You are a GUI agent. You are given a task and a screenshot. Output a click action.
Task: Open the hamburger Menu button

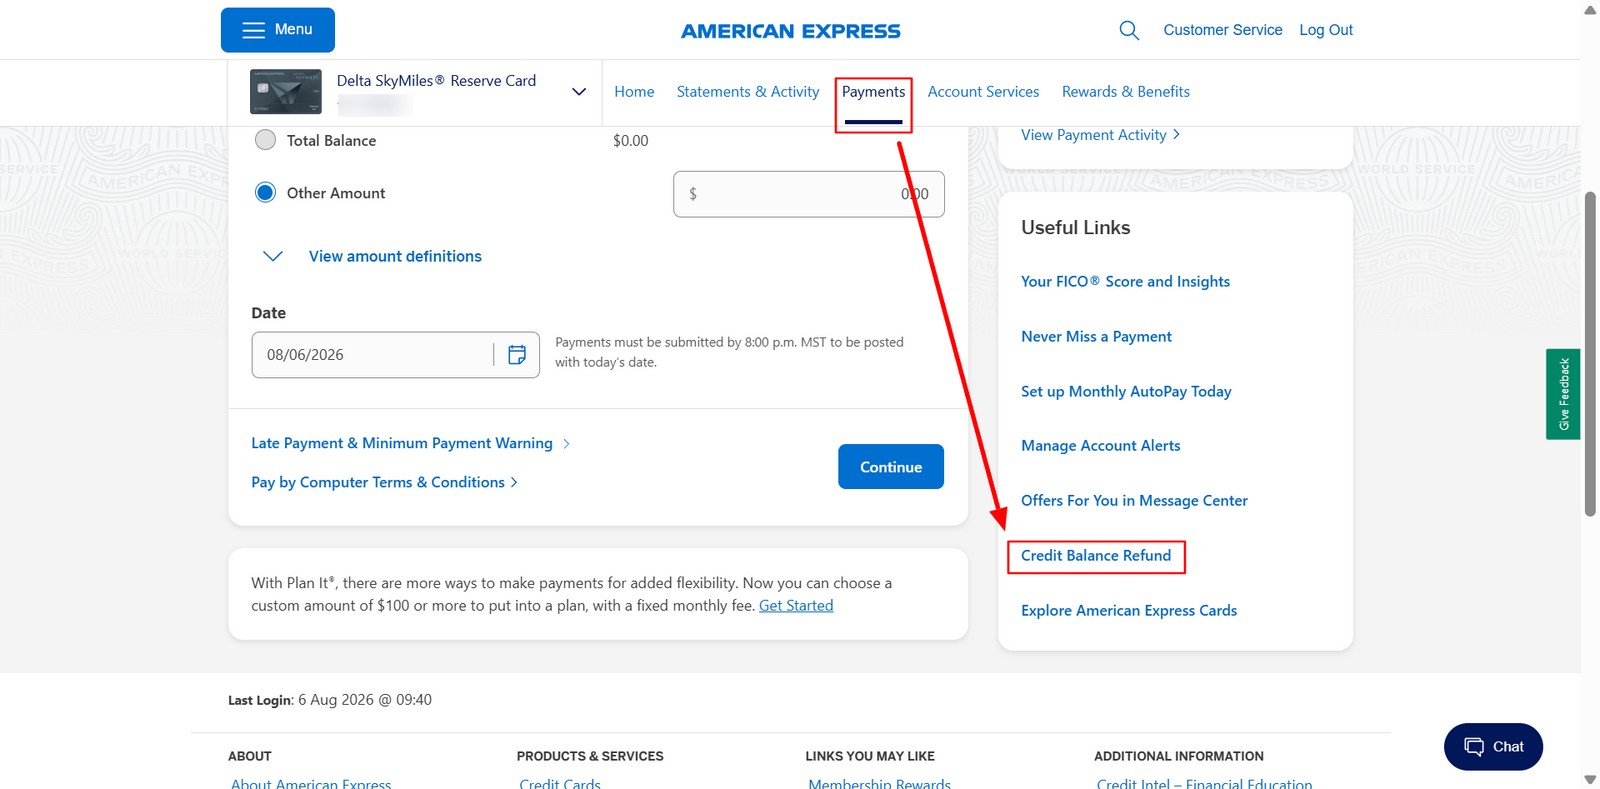click(x=278, y=30)
